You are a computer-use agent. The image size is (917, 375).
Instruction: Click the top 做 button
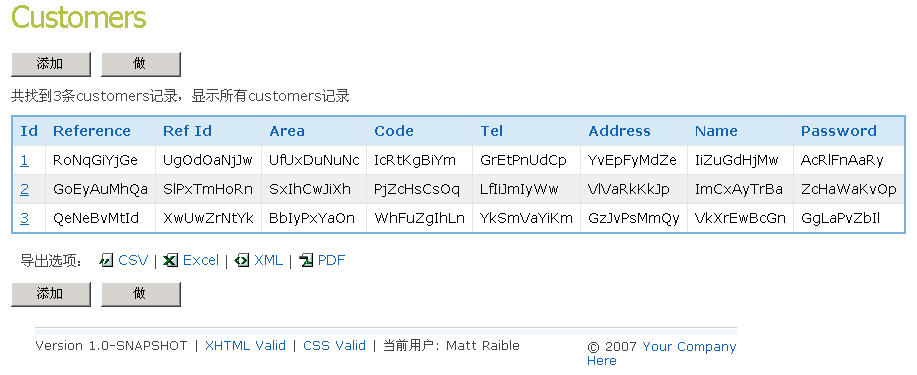point(141,64)
